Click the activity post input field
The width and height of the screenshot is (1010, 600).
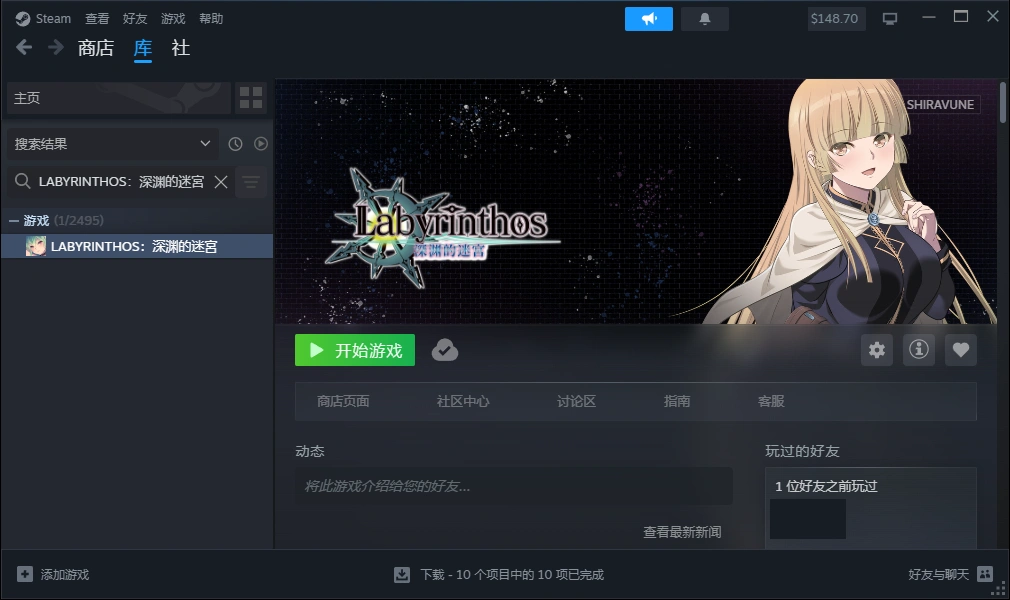[513, 486]
